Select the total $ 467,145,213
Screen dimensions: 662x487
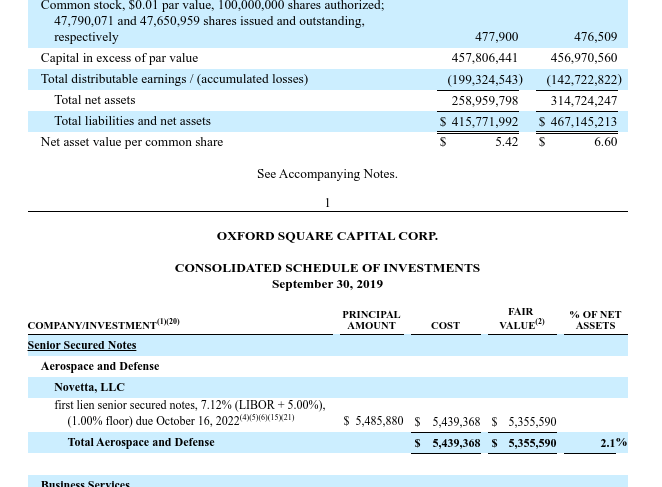(x=578, y=122)
